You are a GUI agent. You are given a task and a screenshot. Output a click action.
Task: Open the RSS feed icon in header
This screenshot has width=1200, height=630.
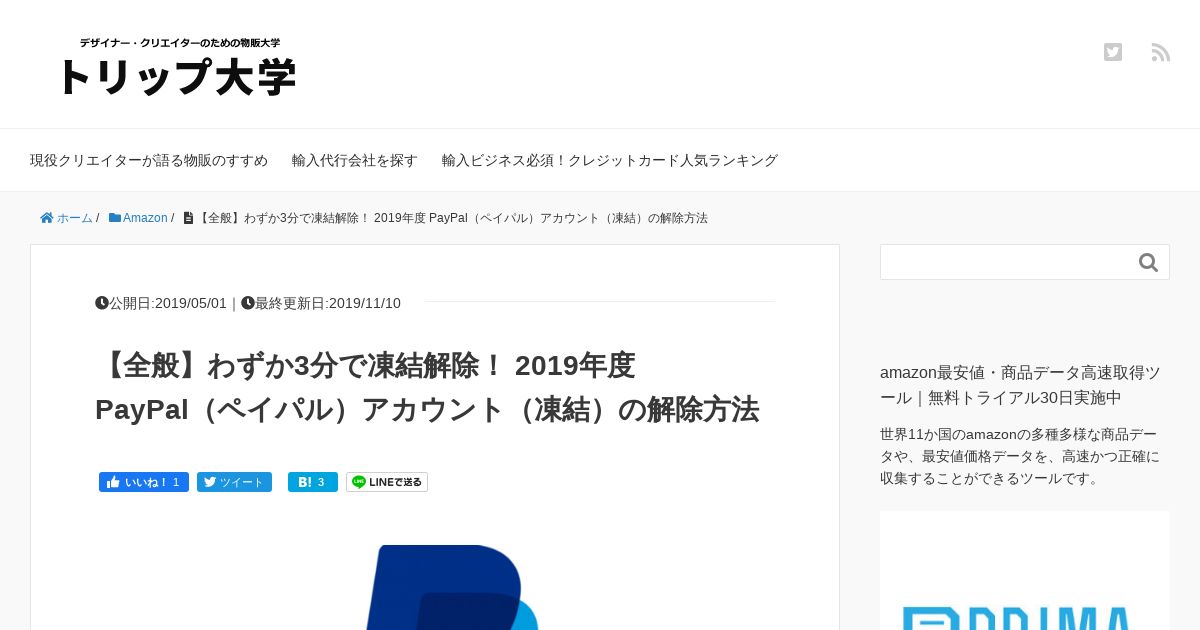(x=1160, y=52)
